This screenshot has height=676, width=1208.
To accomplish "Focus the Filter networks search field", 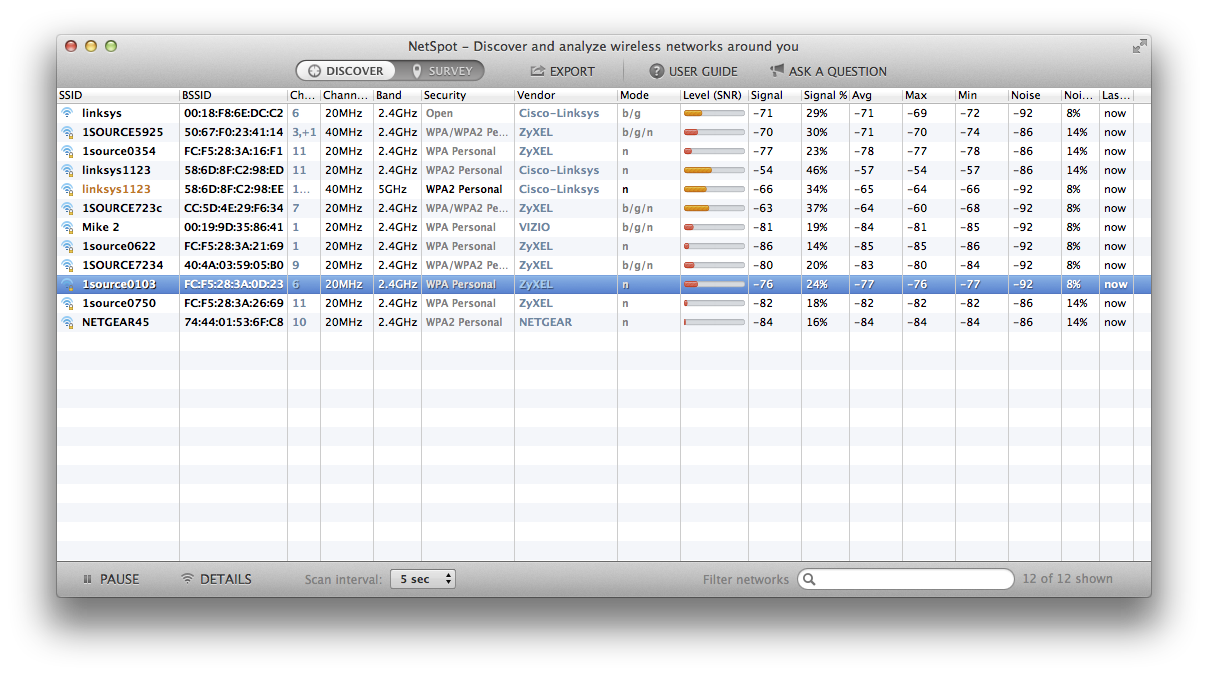I will [x=906, y=579].
